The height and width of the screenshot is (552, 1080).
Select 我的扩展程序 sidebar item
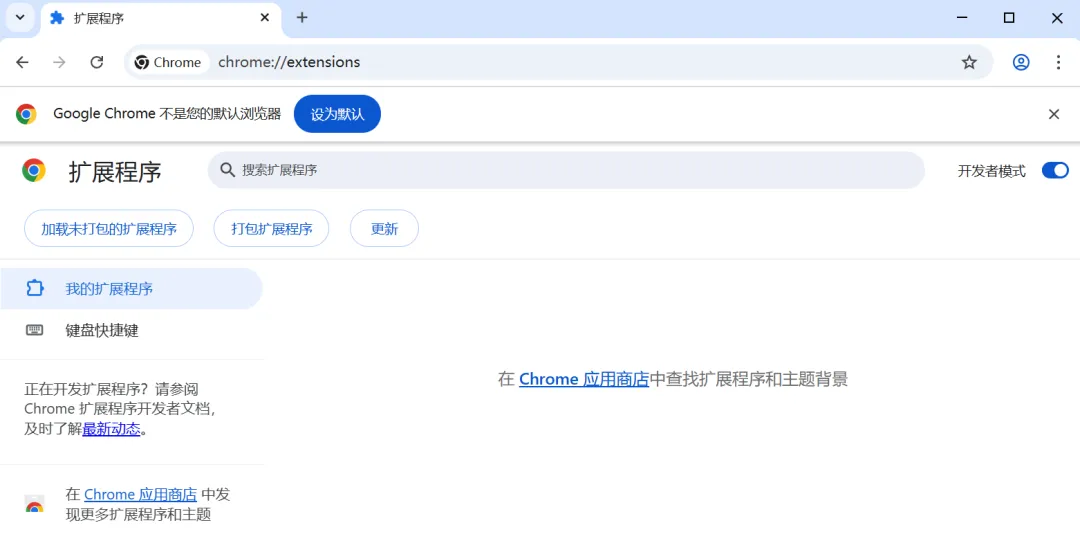131,289
